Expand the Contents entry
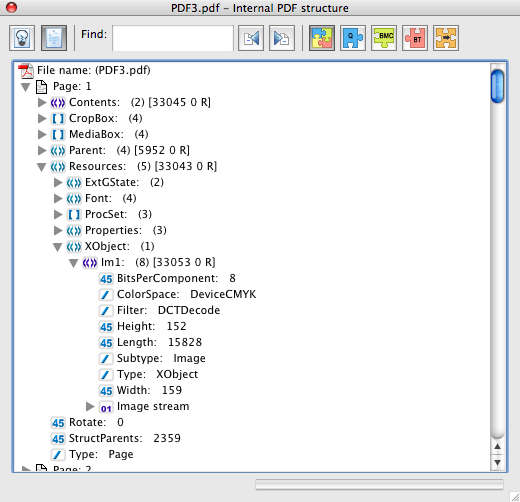 42,102
